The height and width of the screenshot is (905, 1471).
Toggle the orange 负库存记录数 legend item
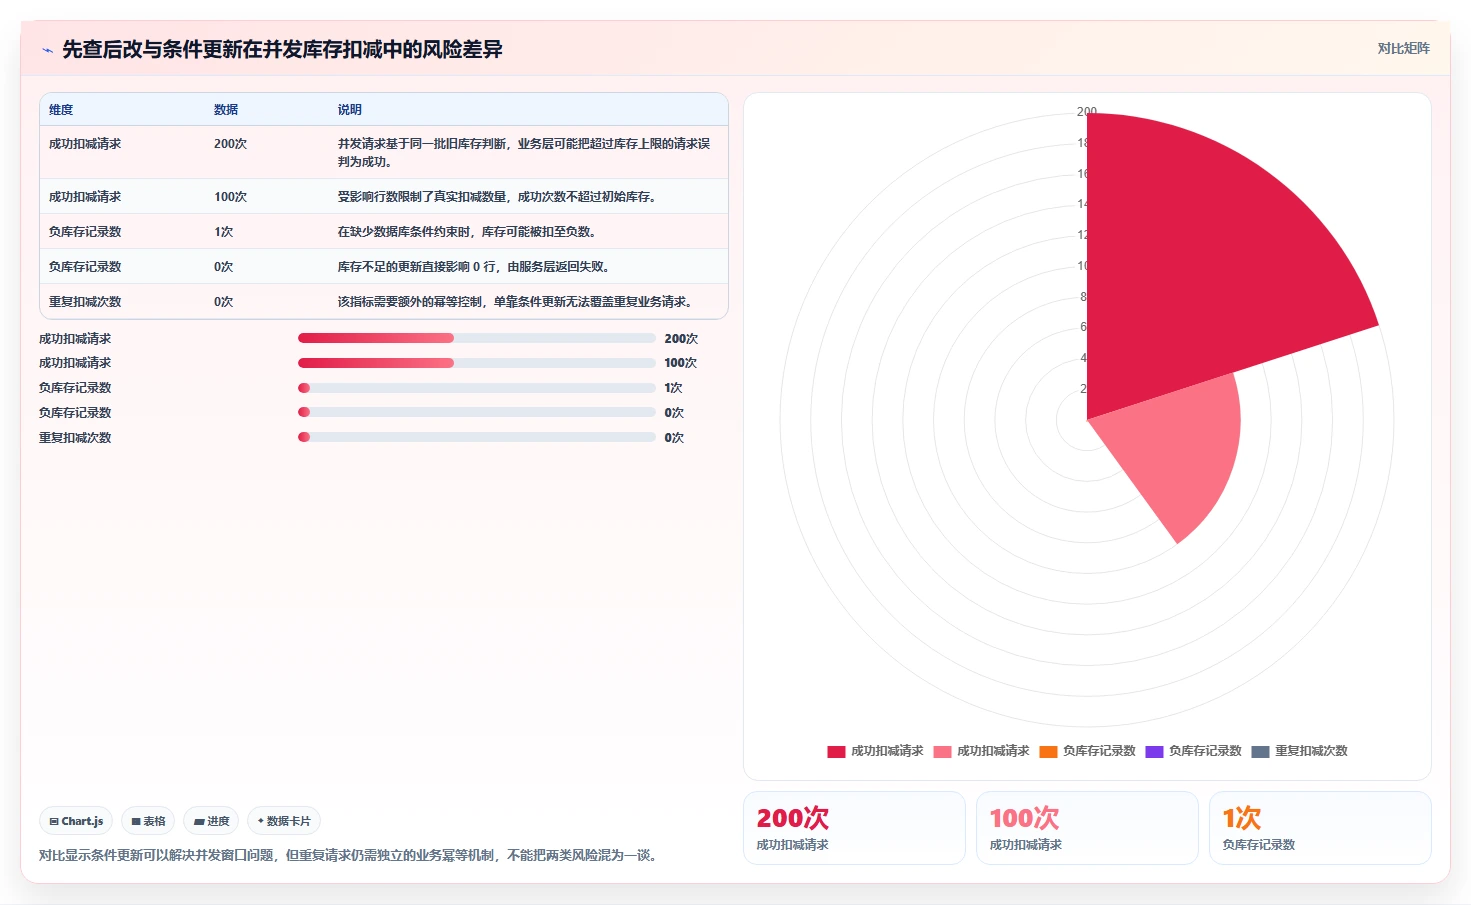click(x=1087, y=751)
